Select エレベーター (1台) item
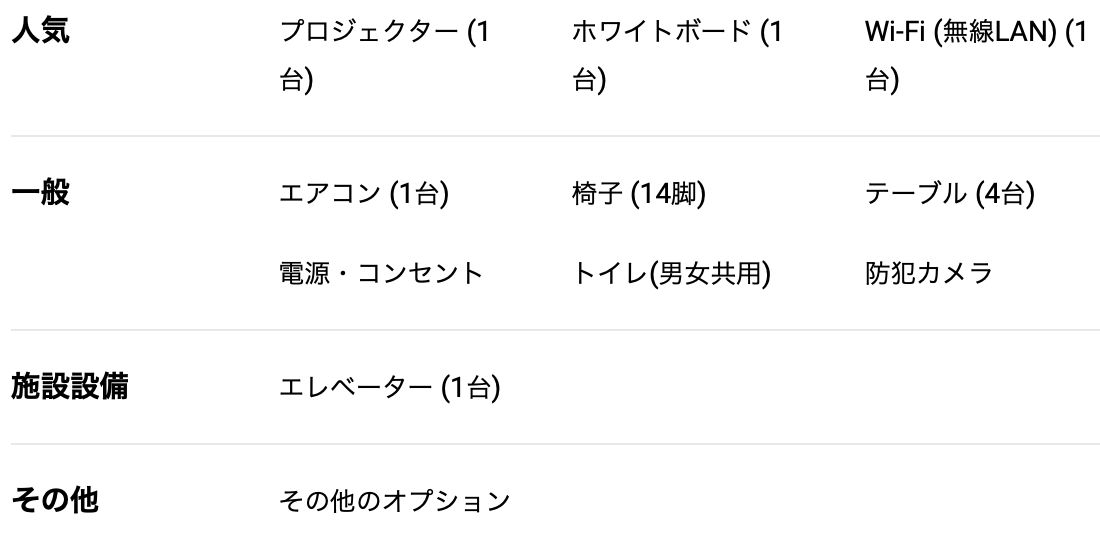 click(390, 387)
